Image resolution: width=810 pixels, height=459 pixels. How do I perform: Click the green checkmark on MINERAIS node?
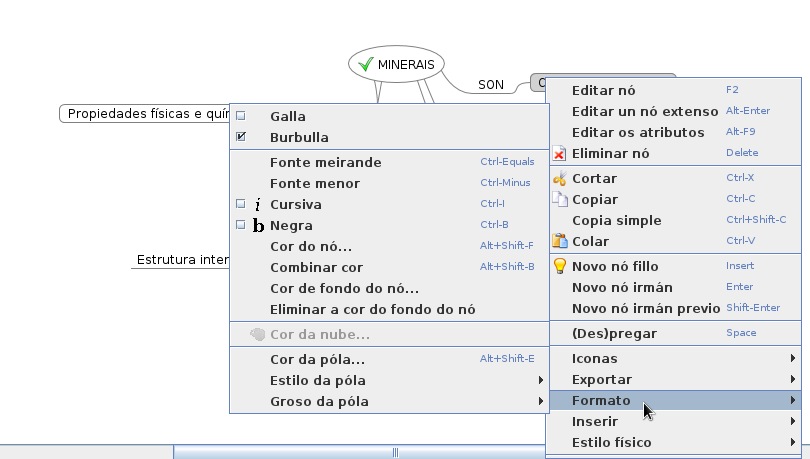pos(365,64)
